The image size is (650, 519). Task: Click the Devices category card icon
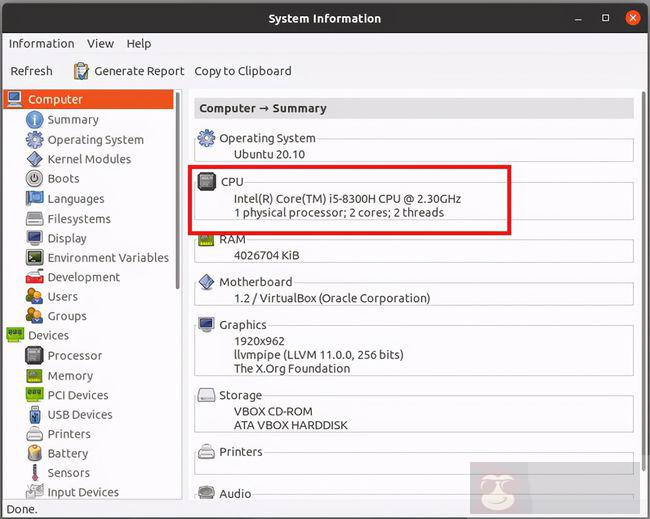click(x=15, y=335)
